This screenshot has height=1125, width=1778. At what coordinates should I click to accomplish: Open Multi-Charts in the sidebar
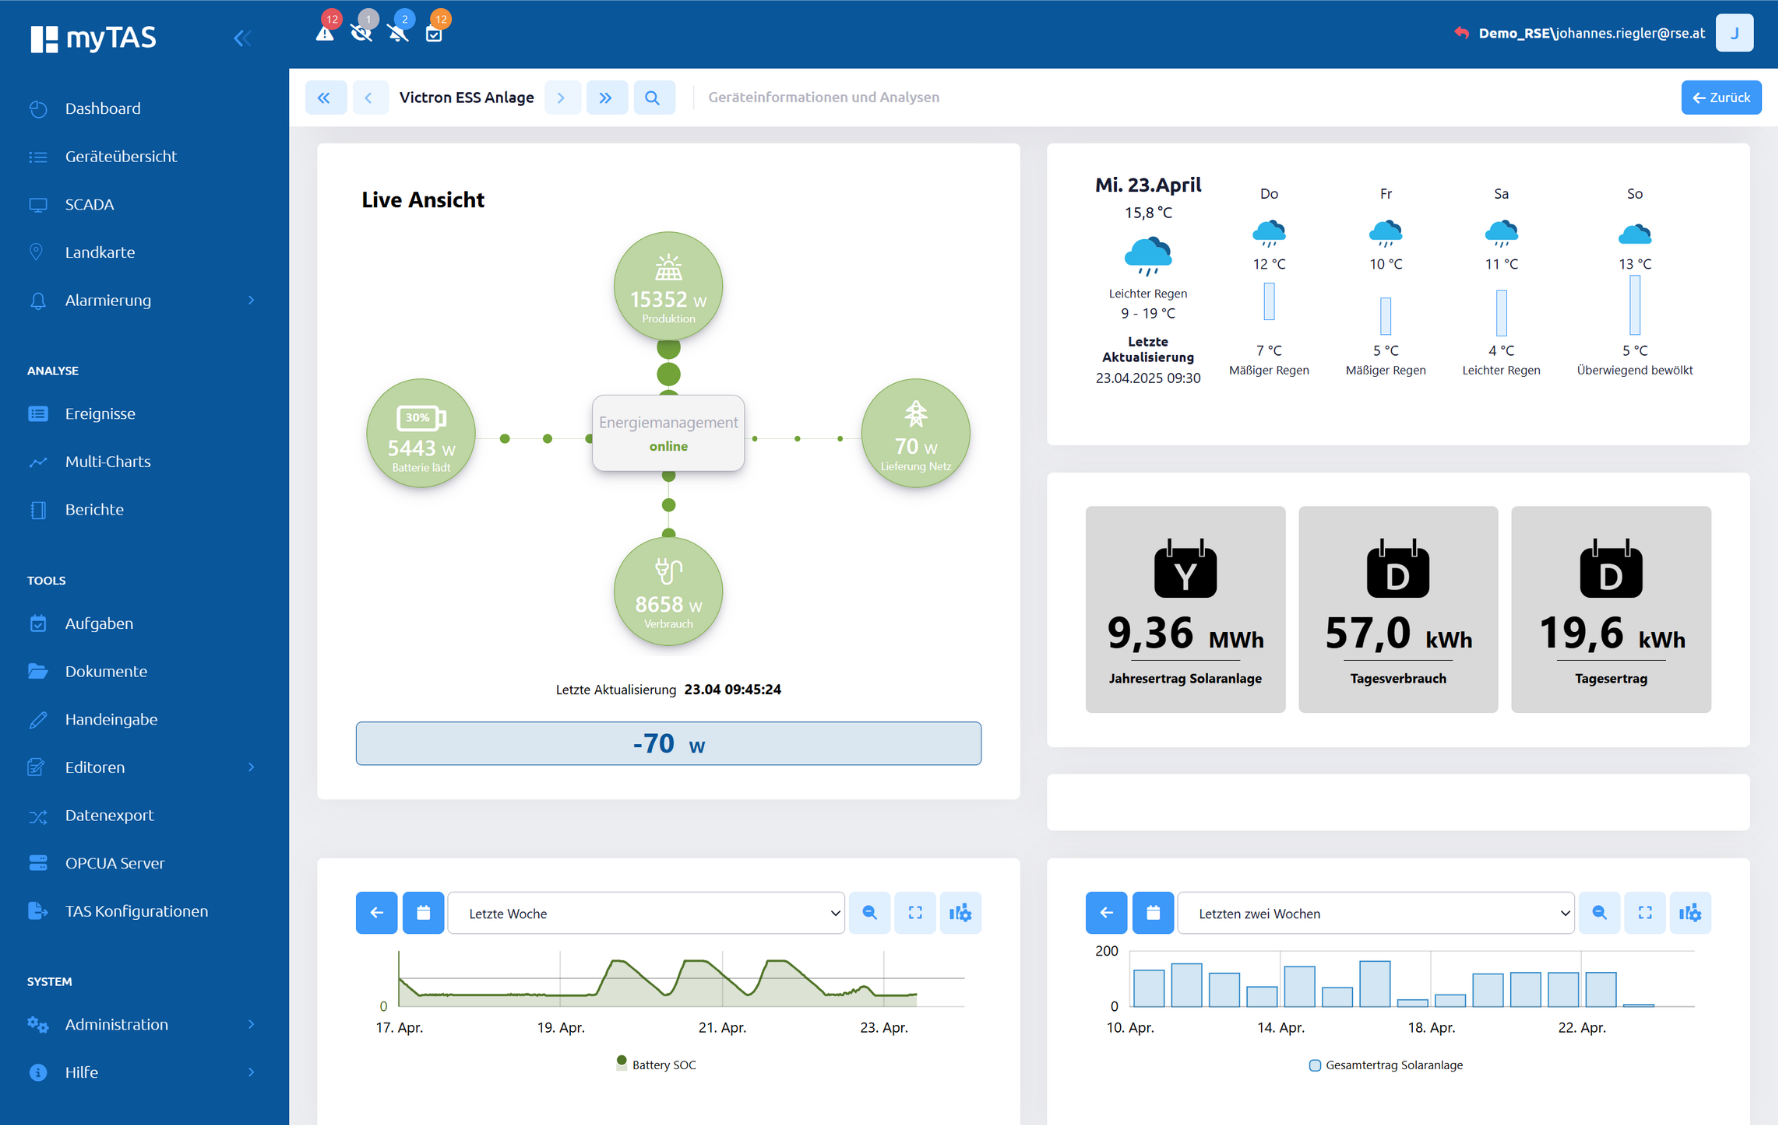pyautogui.click(x=108, y=461)
